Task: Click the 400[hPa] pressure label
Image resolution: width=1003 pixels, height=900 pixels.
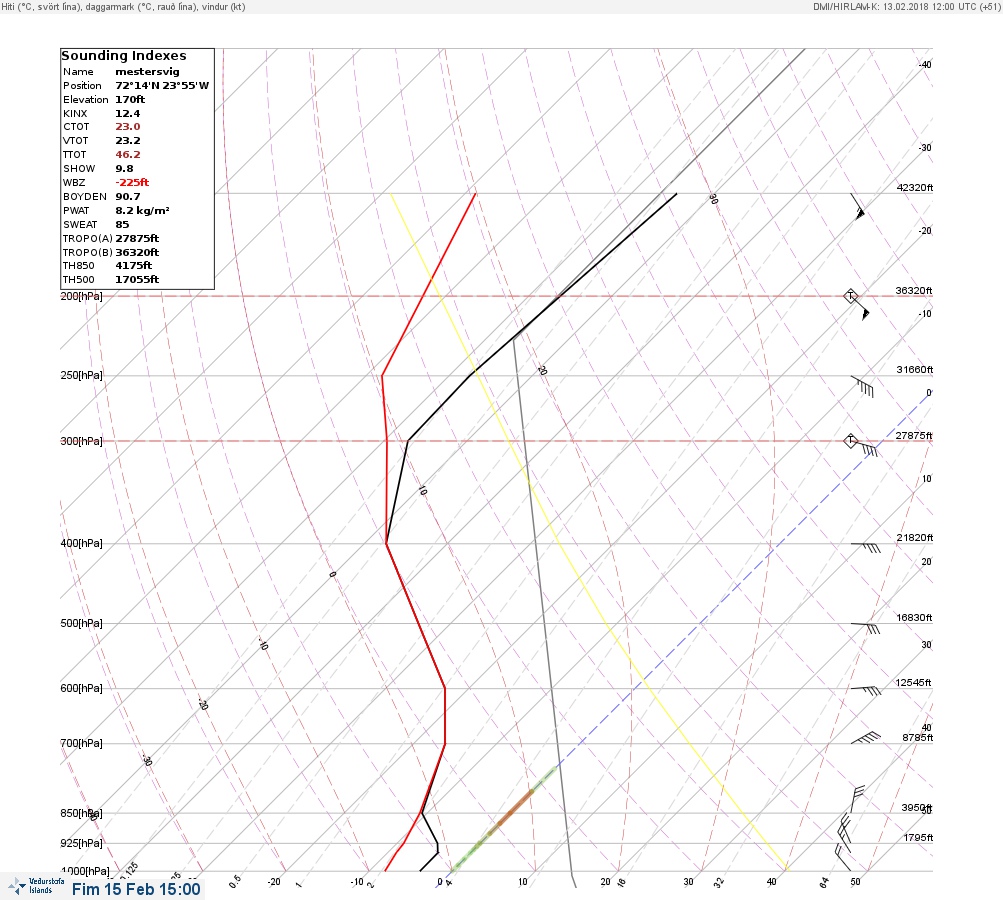Action: click(81, 543)
